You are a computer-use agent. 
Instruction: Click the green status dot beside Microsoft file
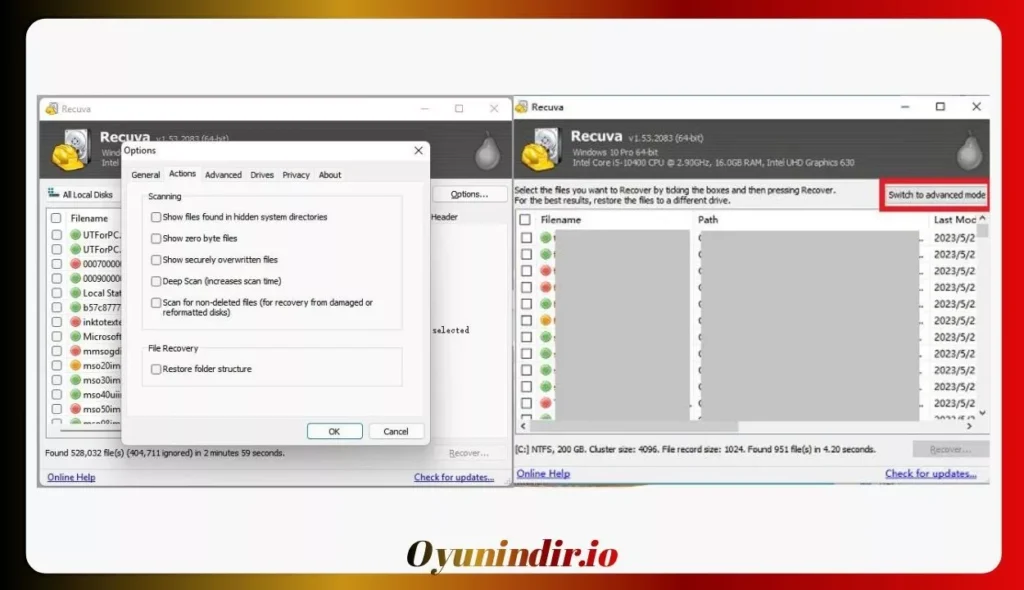click(x=76, y=336)
